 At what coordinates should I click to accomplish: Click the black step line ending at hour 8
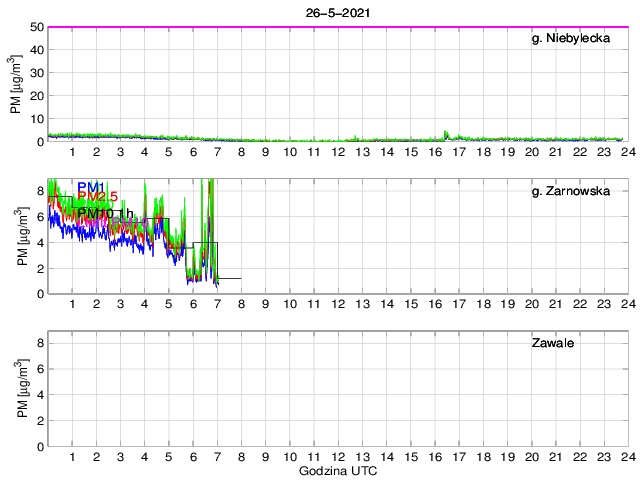(x=229, y=278)
